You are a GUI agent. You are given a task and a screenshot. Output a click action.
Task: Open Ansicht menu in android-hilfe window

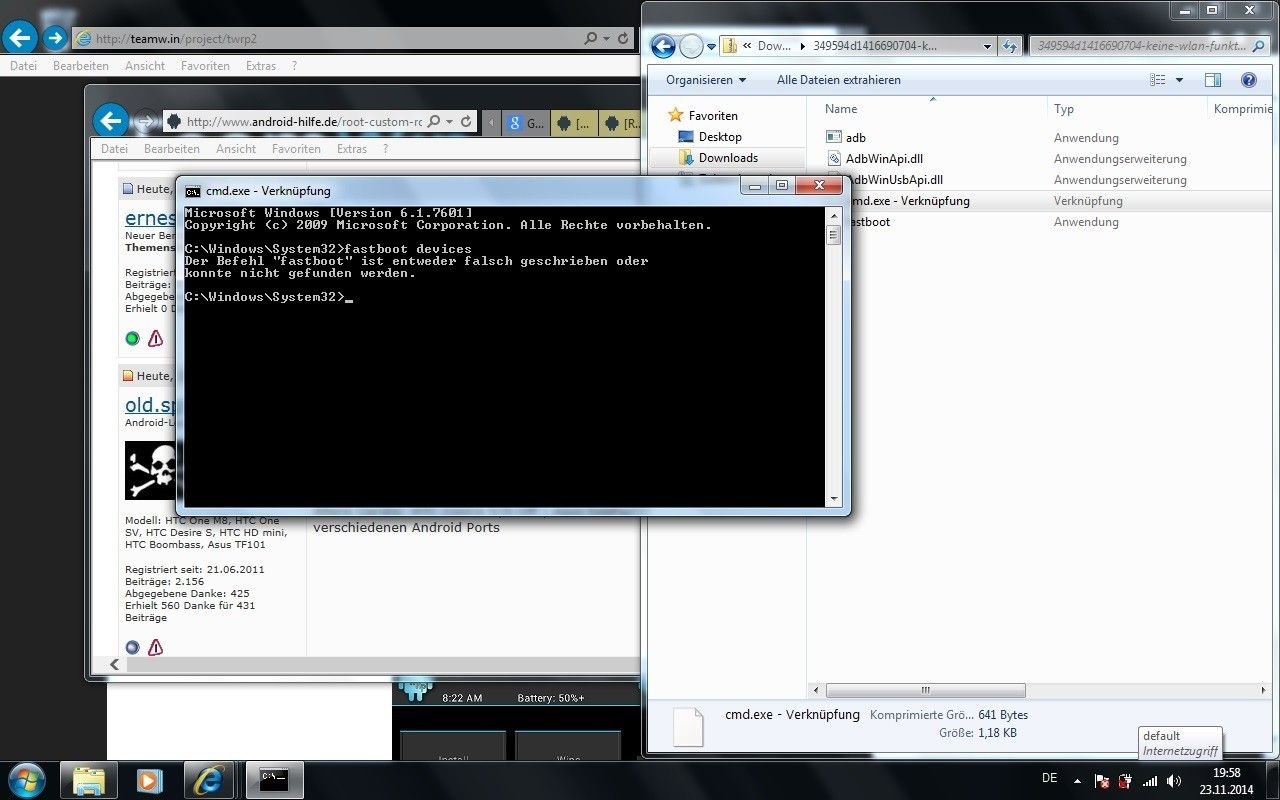pos(236,149)
